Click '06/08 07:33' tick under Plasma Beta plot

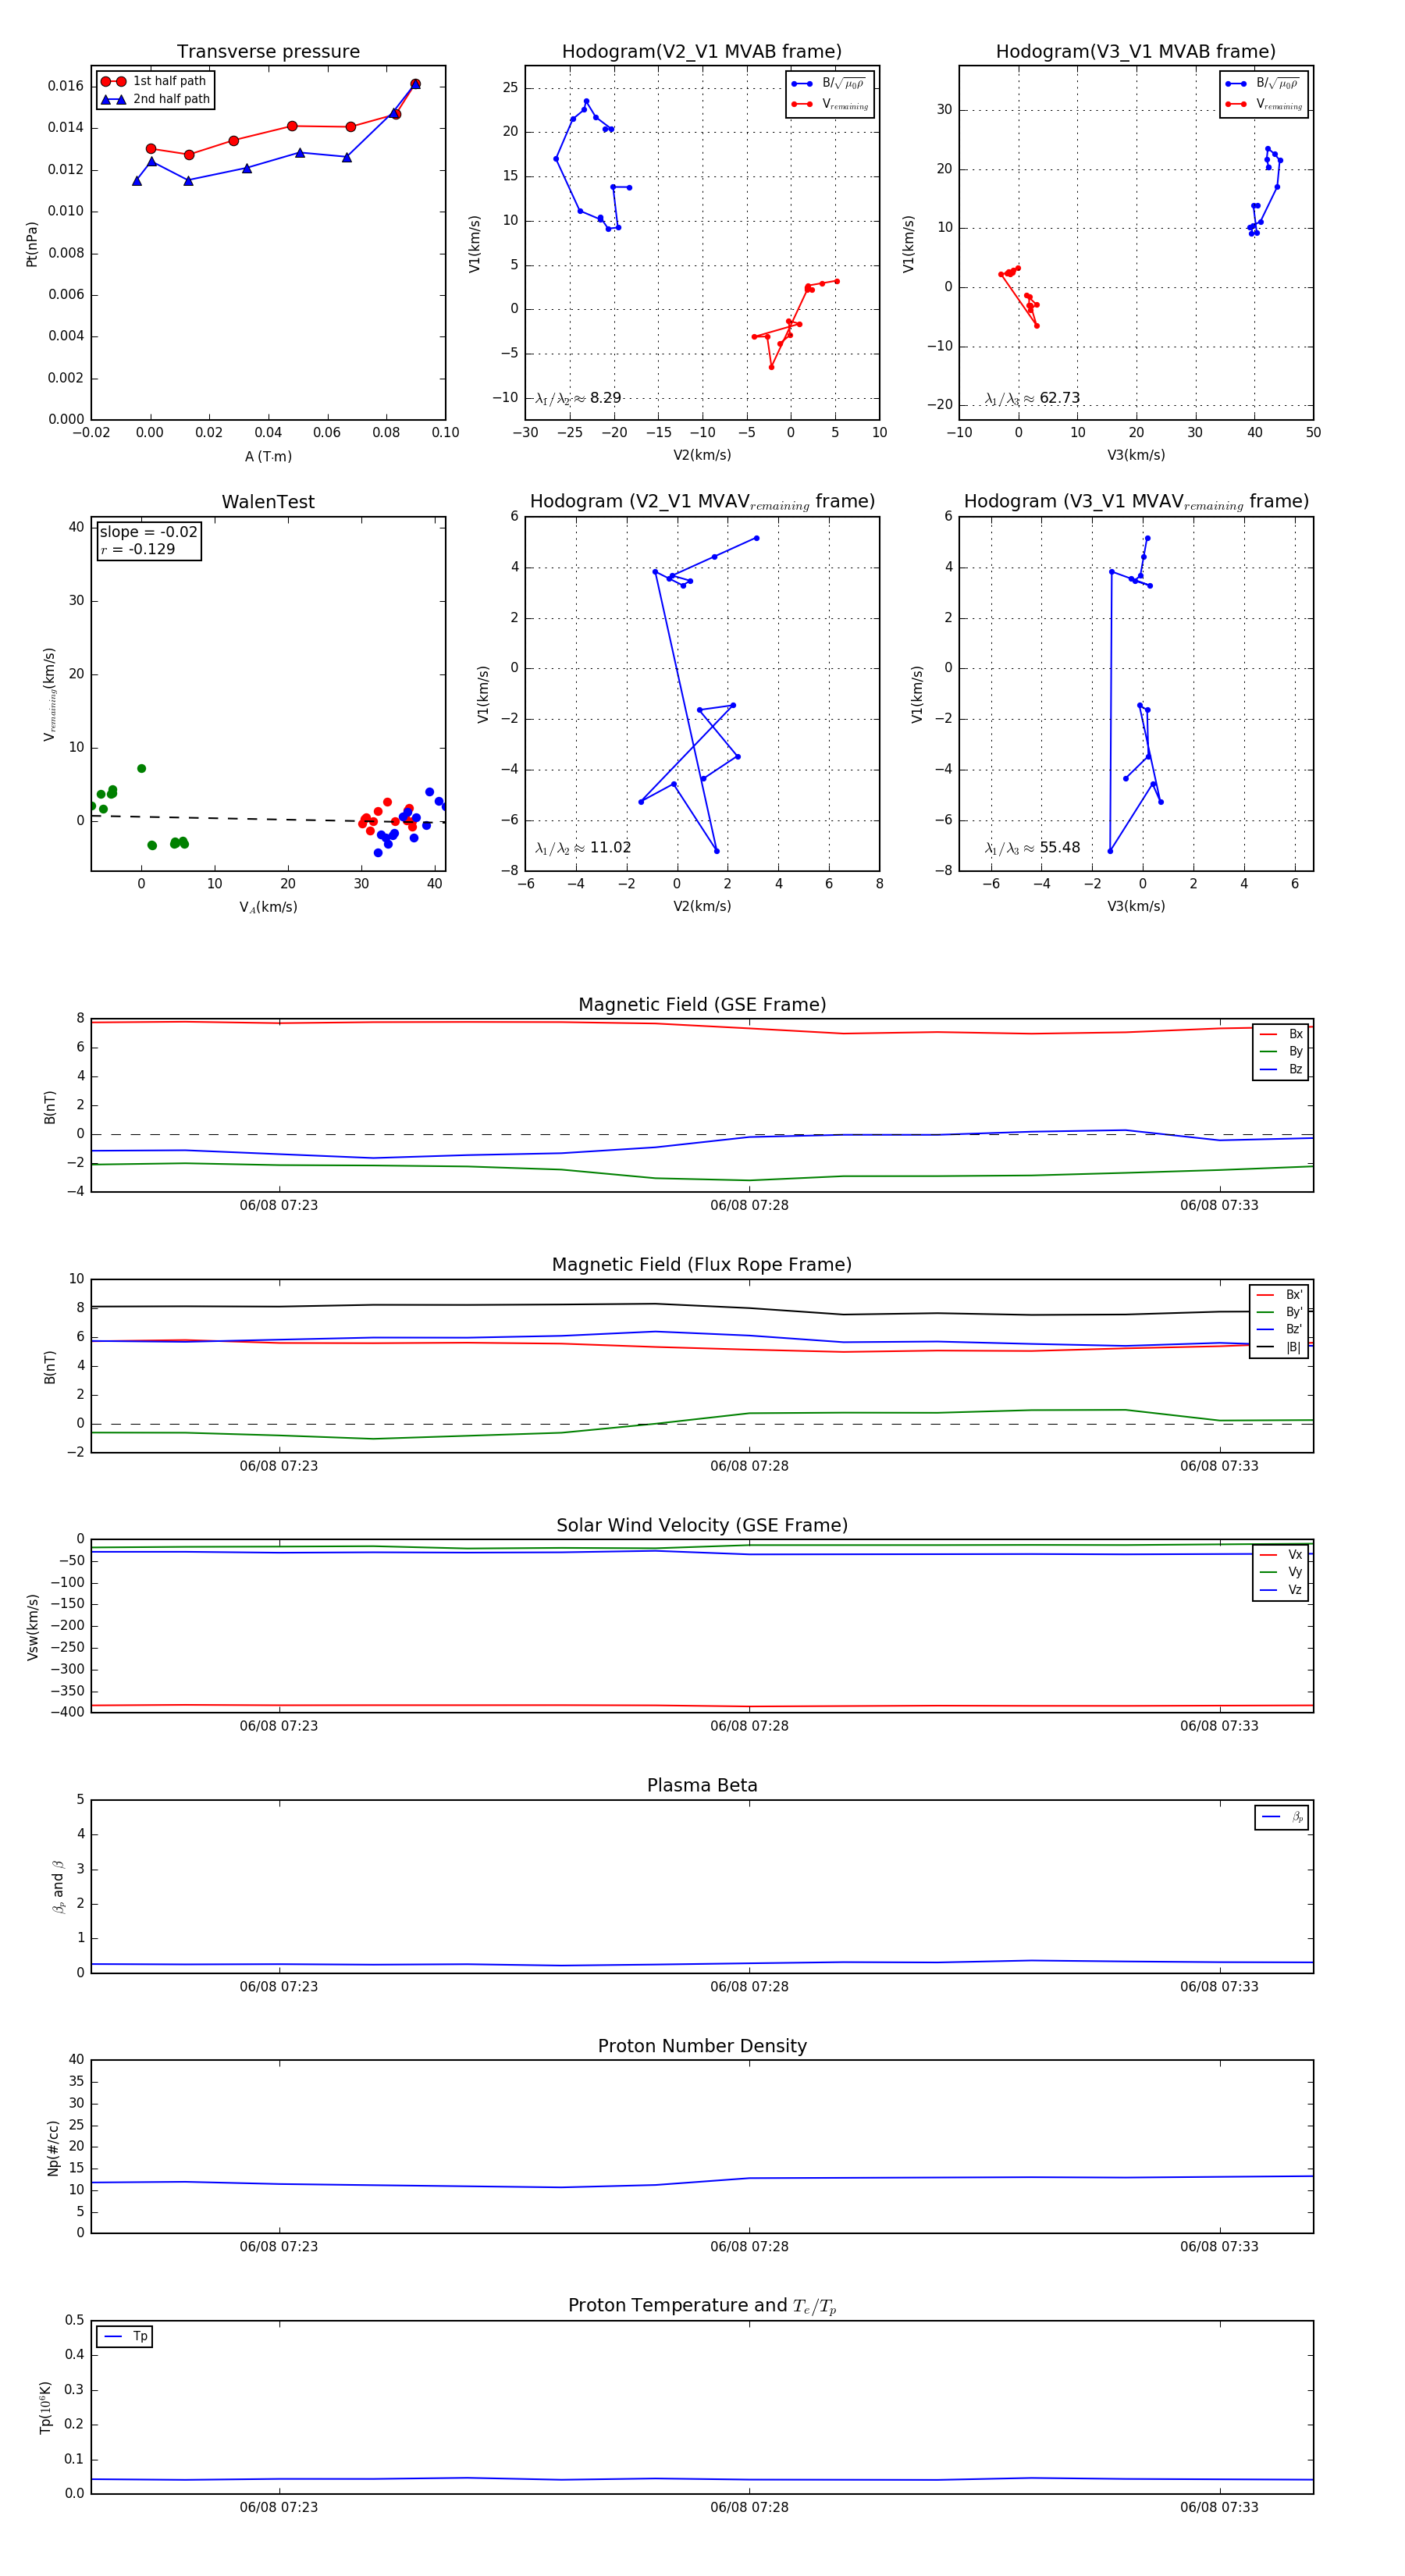(1219, 1986)
